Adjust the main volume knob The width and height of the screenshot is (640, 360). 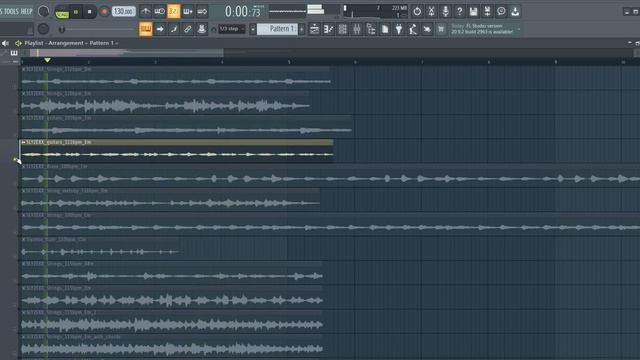pyautogui.click(x=43, y=11)
